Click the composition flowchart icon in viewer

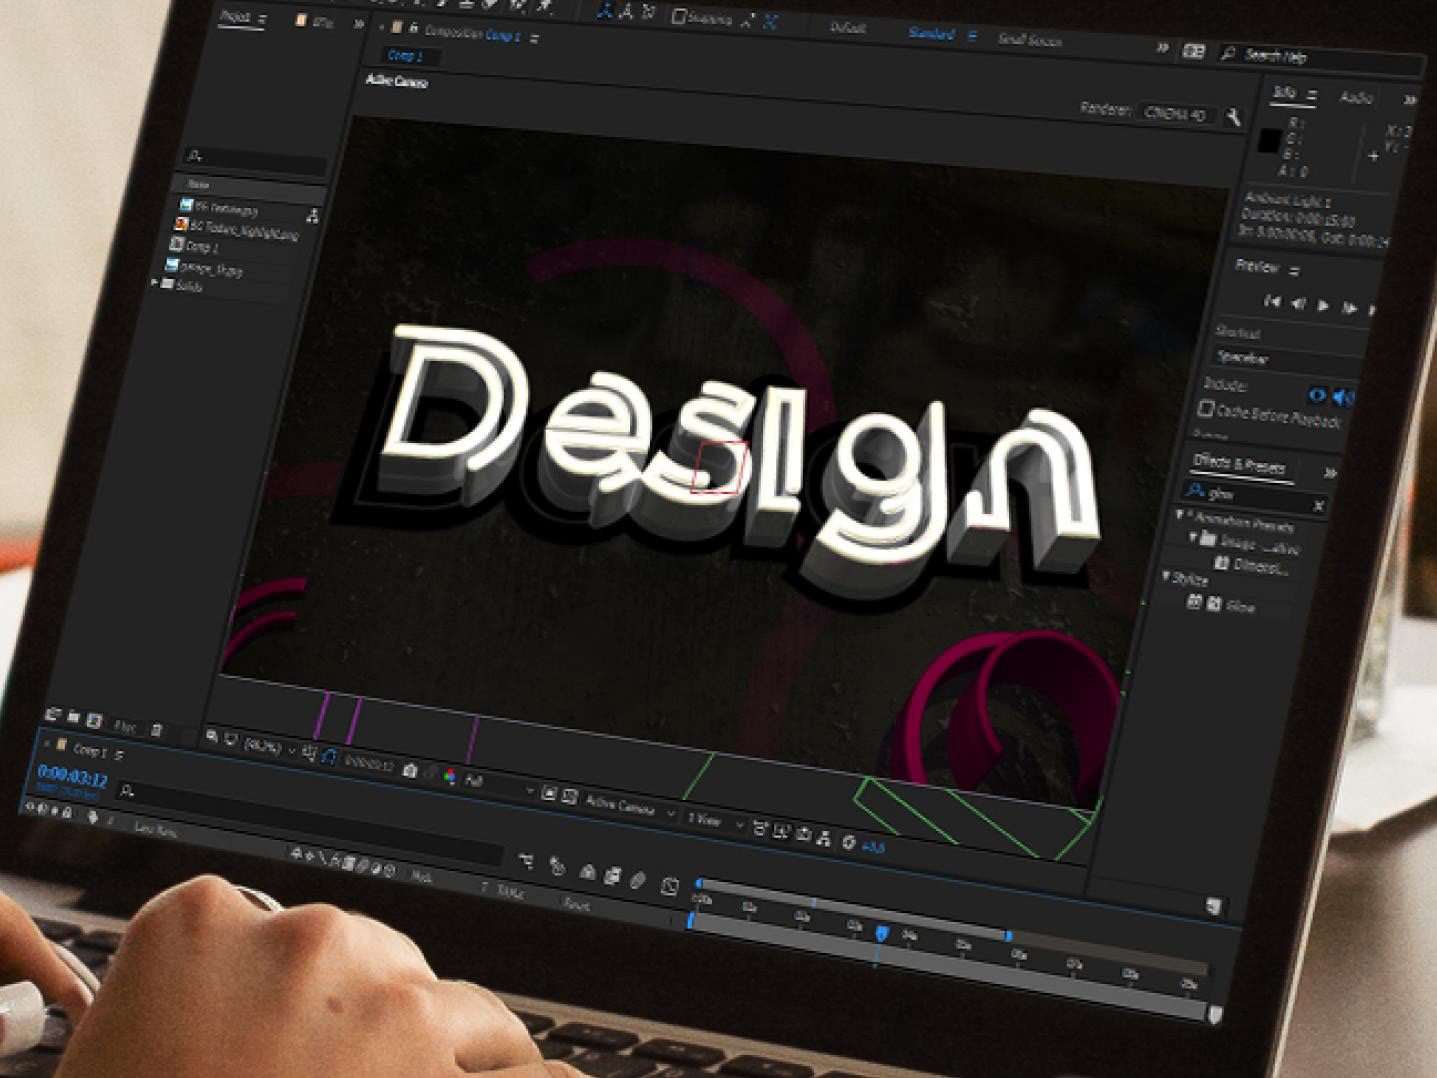pyautogui.click(x=824, y=839)
